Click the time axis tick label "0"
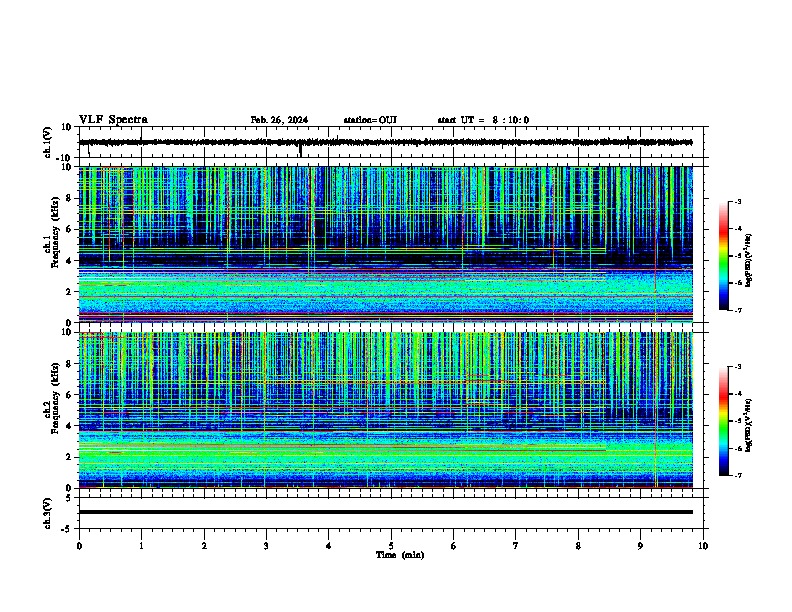 [x=79, y=546]
